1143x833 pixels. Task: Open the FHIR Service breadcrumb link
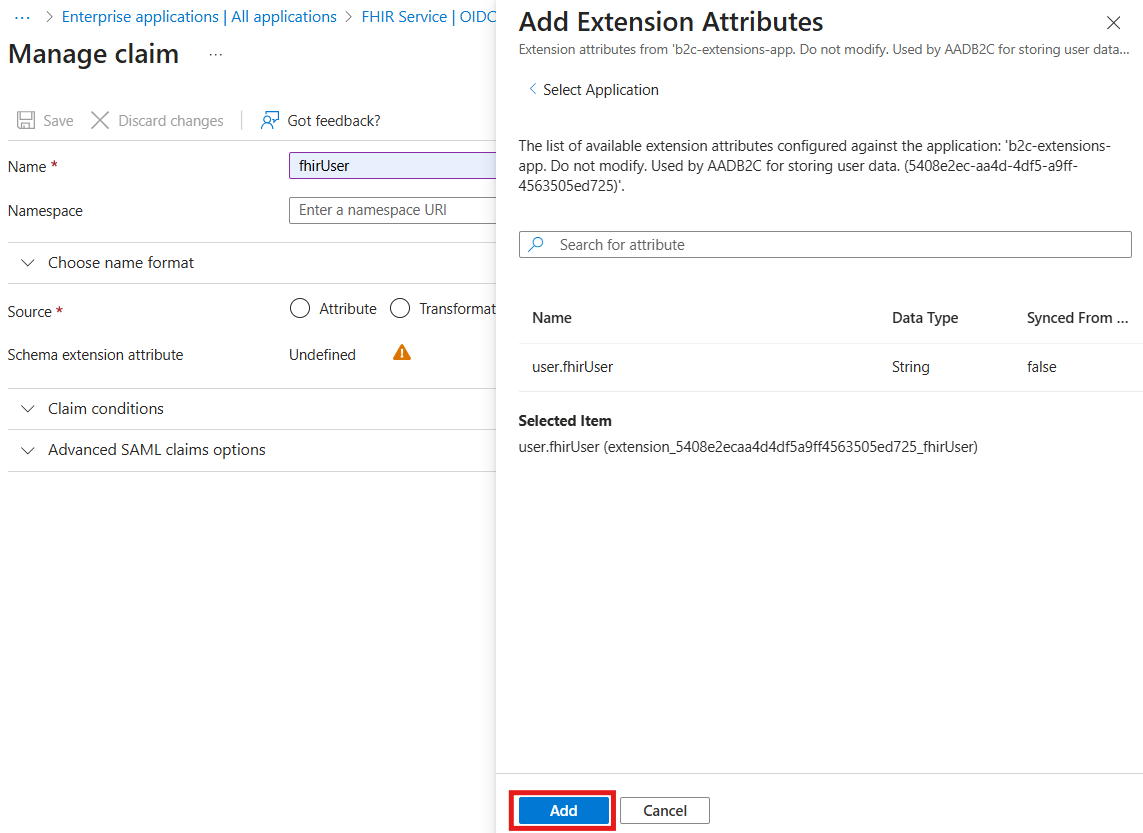point(404,16)
